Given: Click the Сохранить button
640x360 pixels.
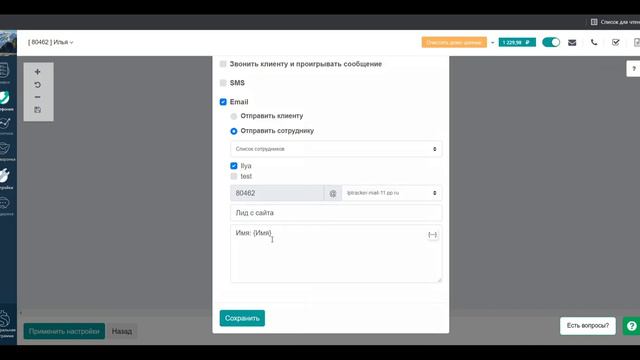Looking at the screenshot, I should pyautogui.click(x=242, y=318).
